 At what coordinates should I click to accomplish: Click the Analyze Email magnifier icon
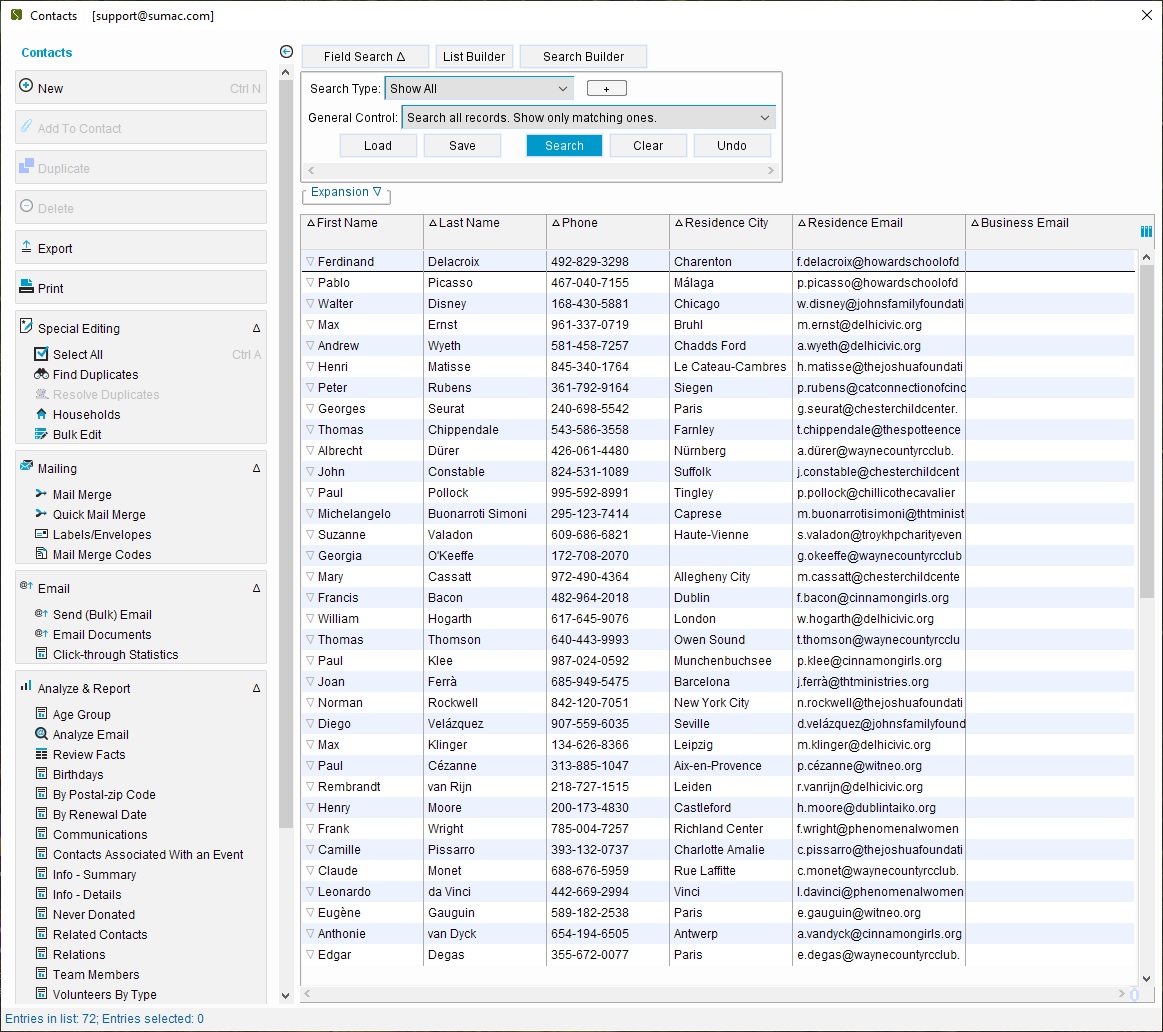(42, 734)
